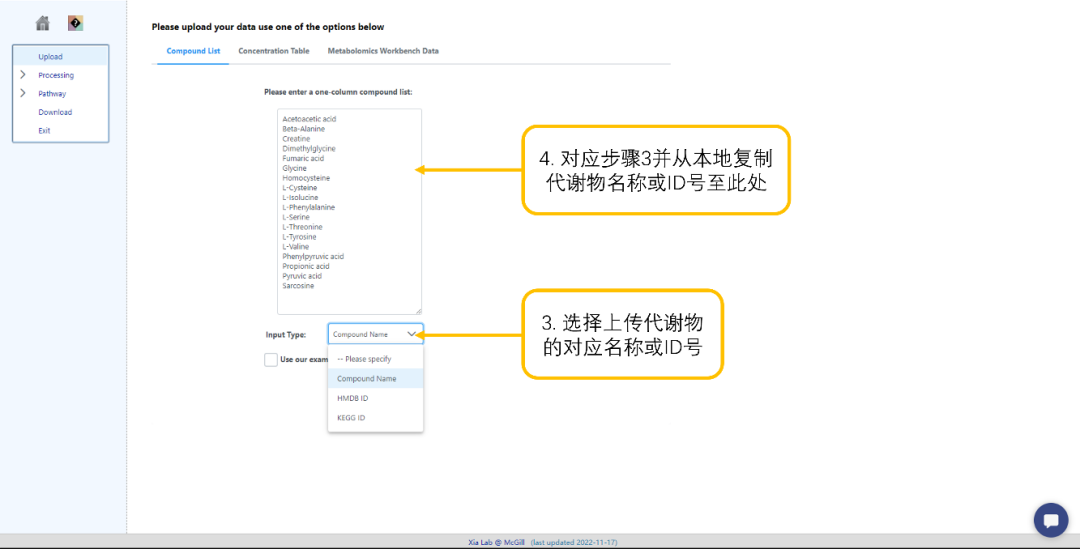Open the Metabolomics Workbench Data tab

(x=383, y=51)
